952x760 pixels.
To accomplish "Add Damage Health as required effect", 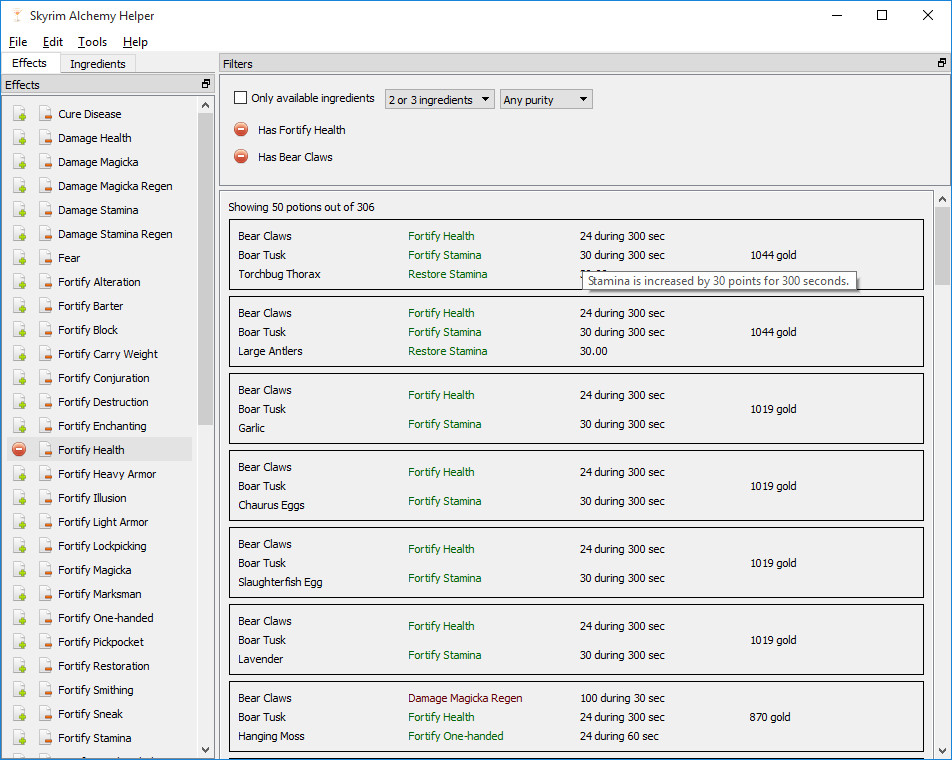I will (19, 138).
